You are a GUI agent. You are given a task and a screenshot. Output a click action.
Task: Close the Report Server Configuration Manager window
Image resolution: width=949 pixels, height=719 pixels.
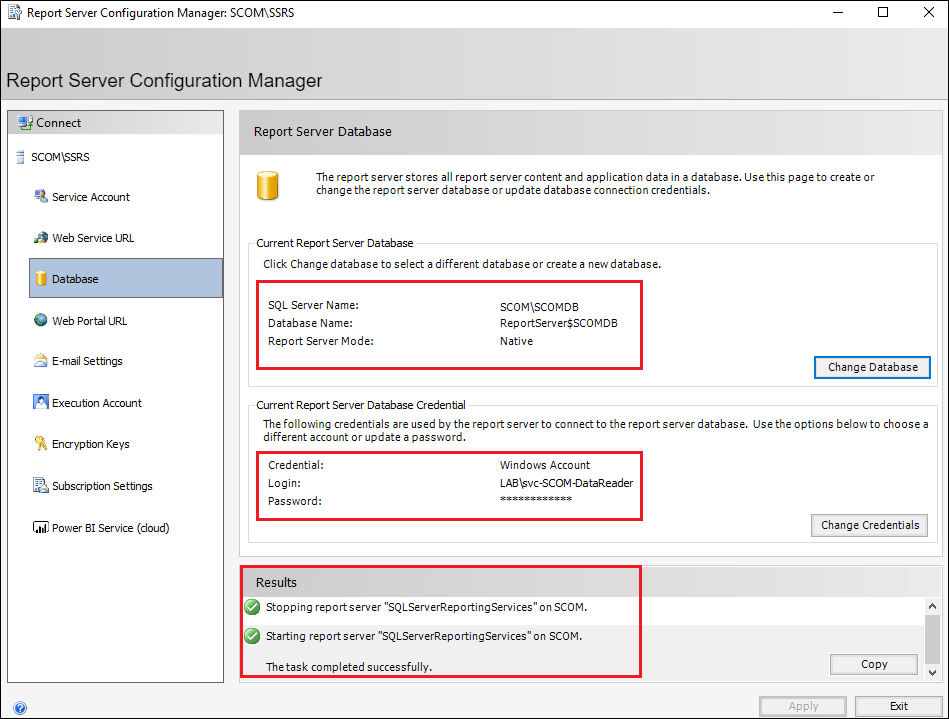point(928,12)
